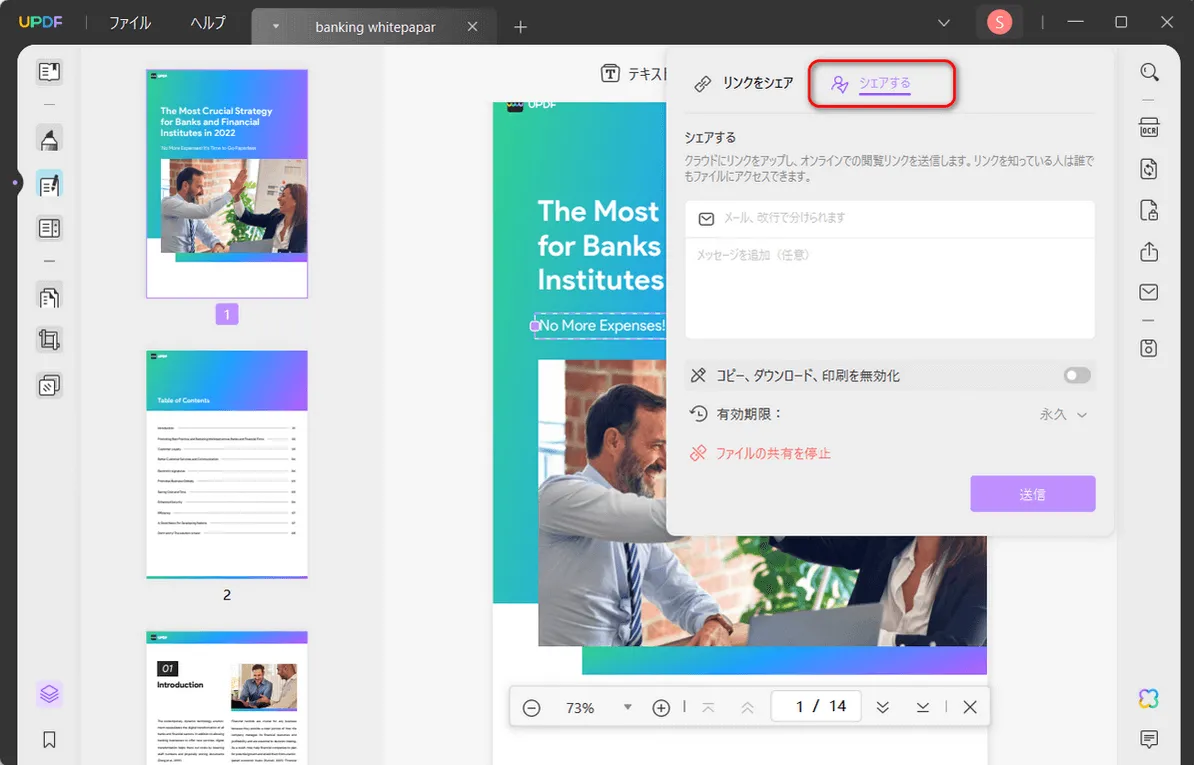Jump to last page arrow
Image resolution: width=1194 pixels, height=765 pixels.
(x=922, y=707)
